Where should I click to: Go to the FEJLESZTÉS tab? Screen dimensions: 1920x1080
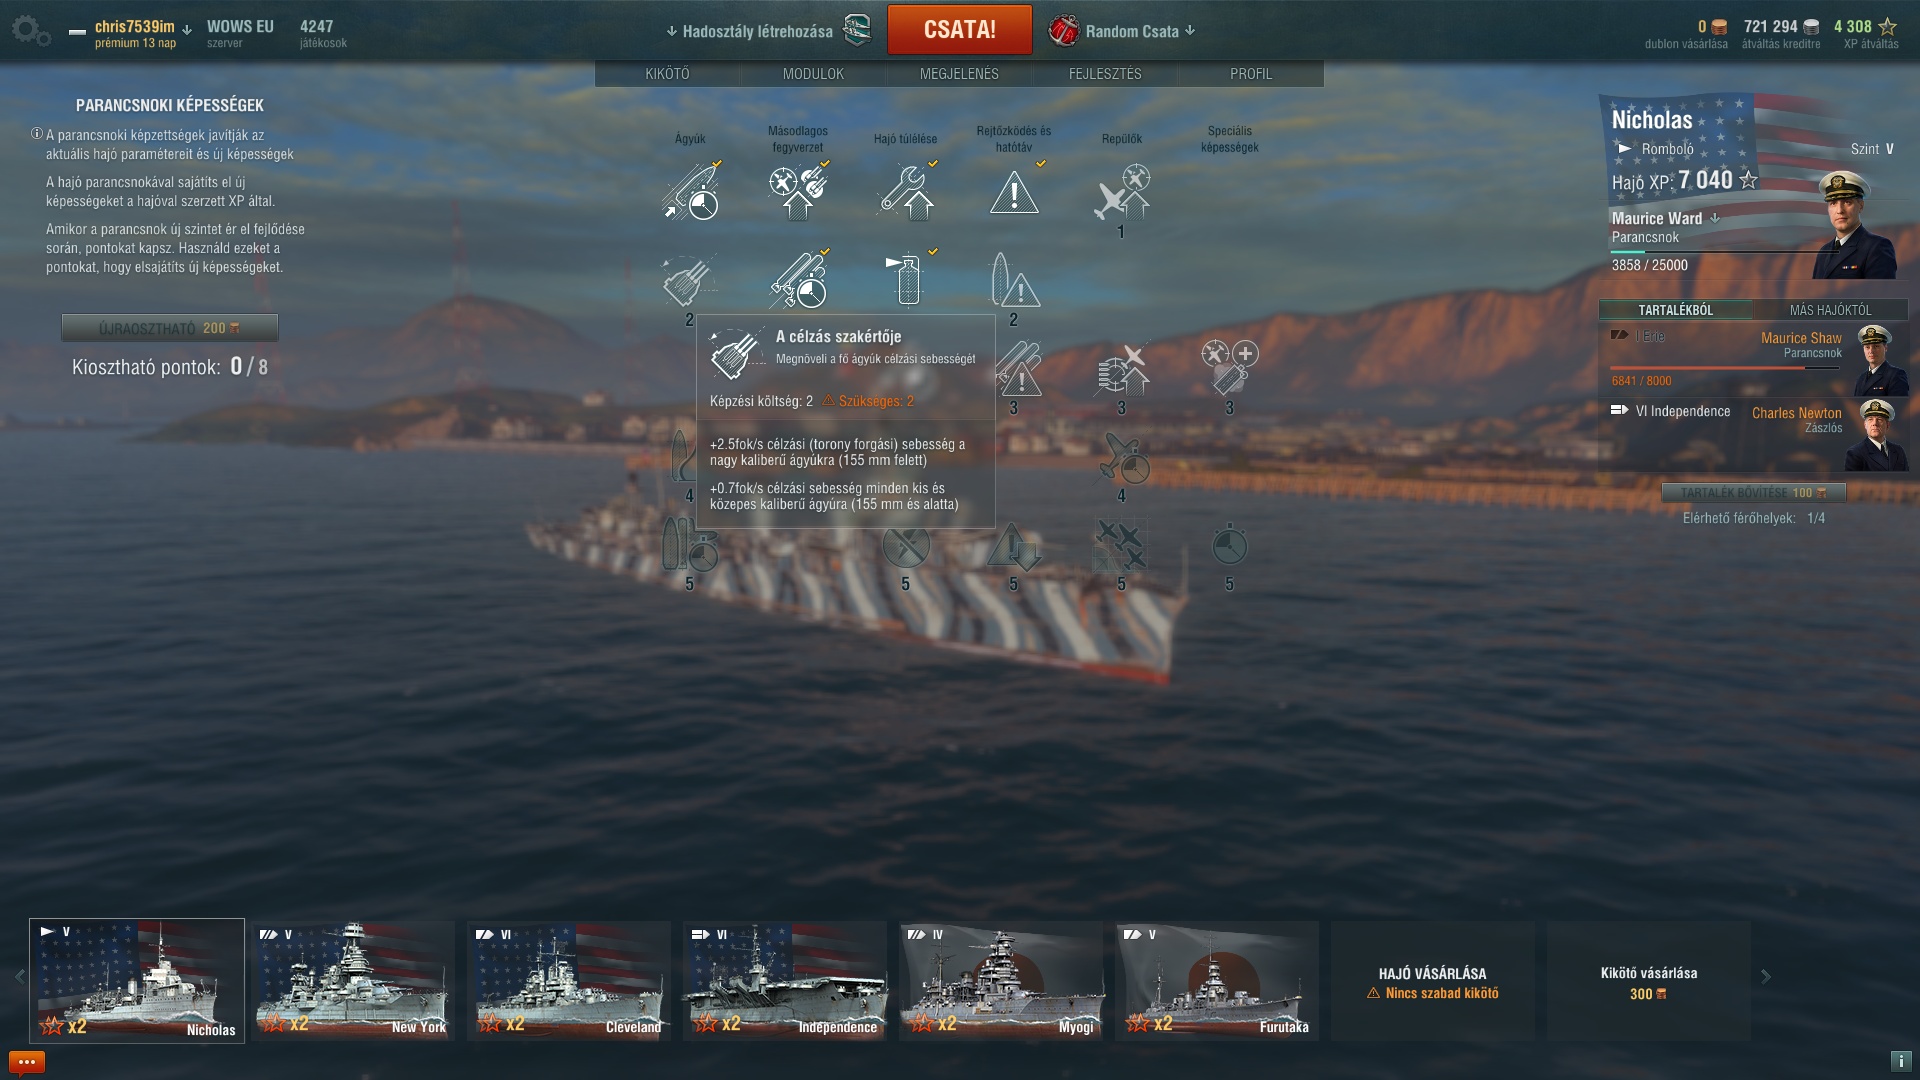click(x=1105, y=74)
